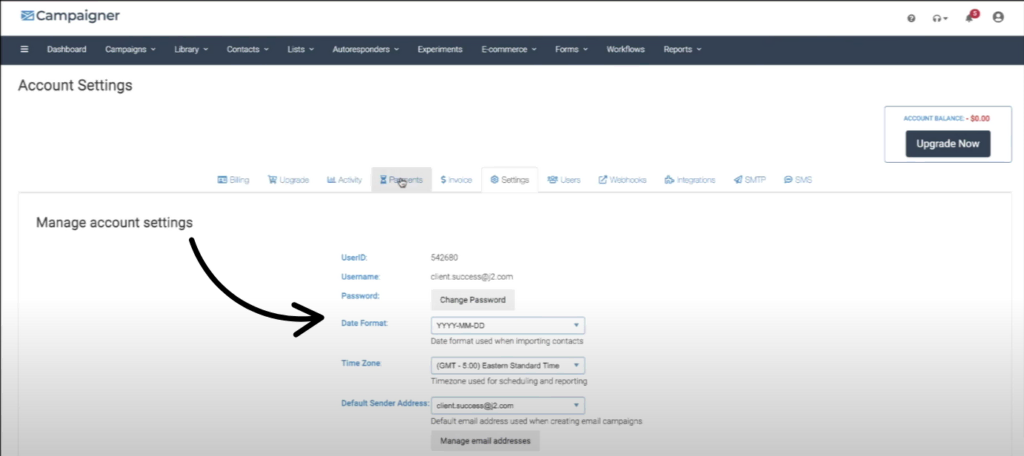The width and height of the screenshot is (1024, 456).
Task: Open the Activity tab
Action: (x=344, y=180)
